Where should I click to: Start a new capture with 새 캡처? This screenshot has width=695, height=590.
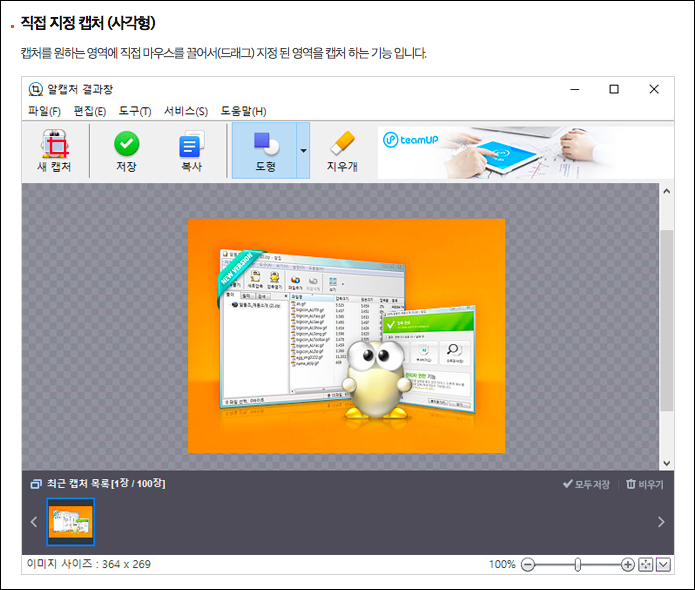coord(55,151)
